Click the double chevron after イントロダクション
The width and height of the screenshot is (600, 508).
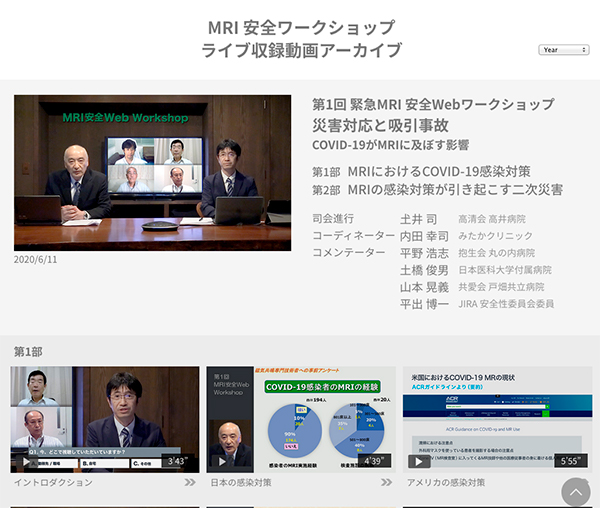coord(190,483)
